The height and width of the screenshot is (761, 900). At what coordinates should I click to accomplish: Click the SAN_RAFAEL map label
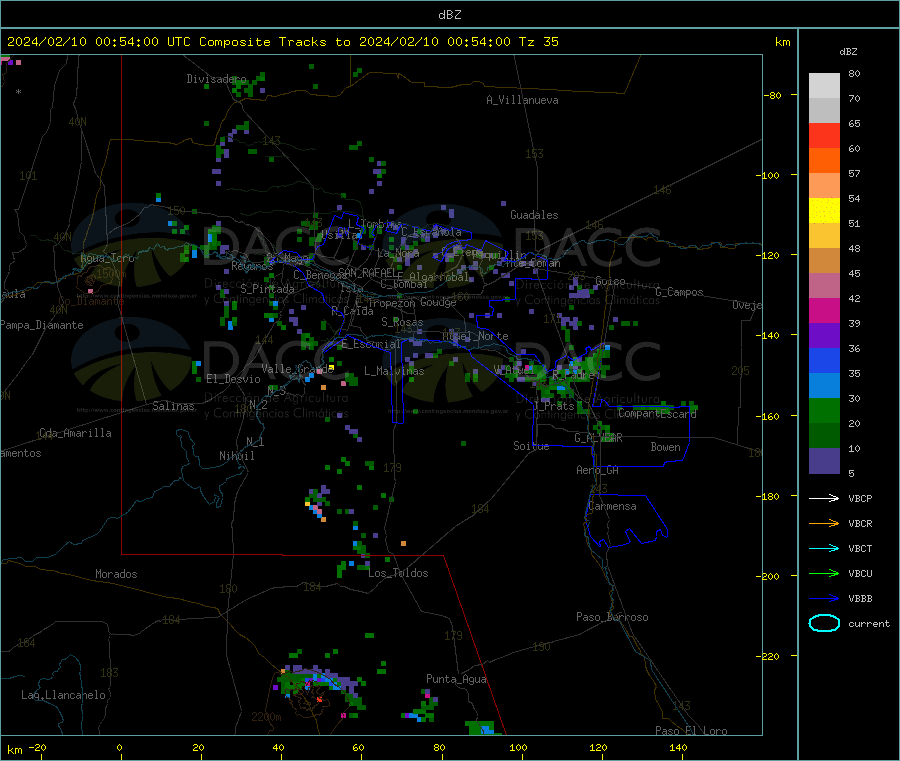(370, 273)
